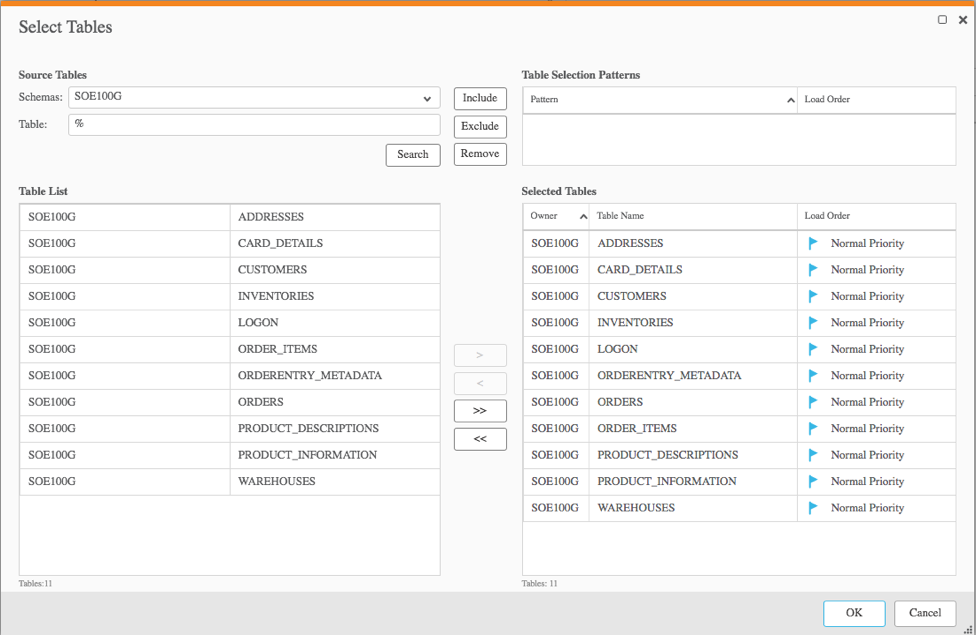Click the priority flag beside INVENTORIES

coord(812,322)
